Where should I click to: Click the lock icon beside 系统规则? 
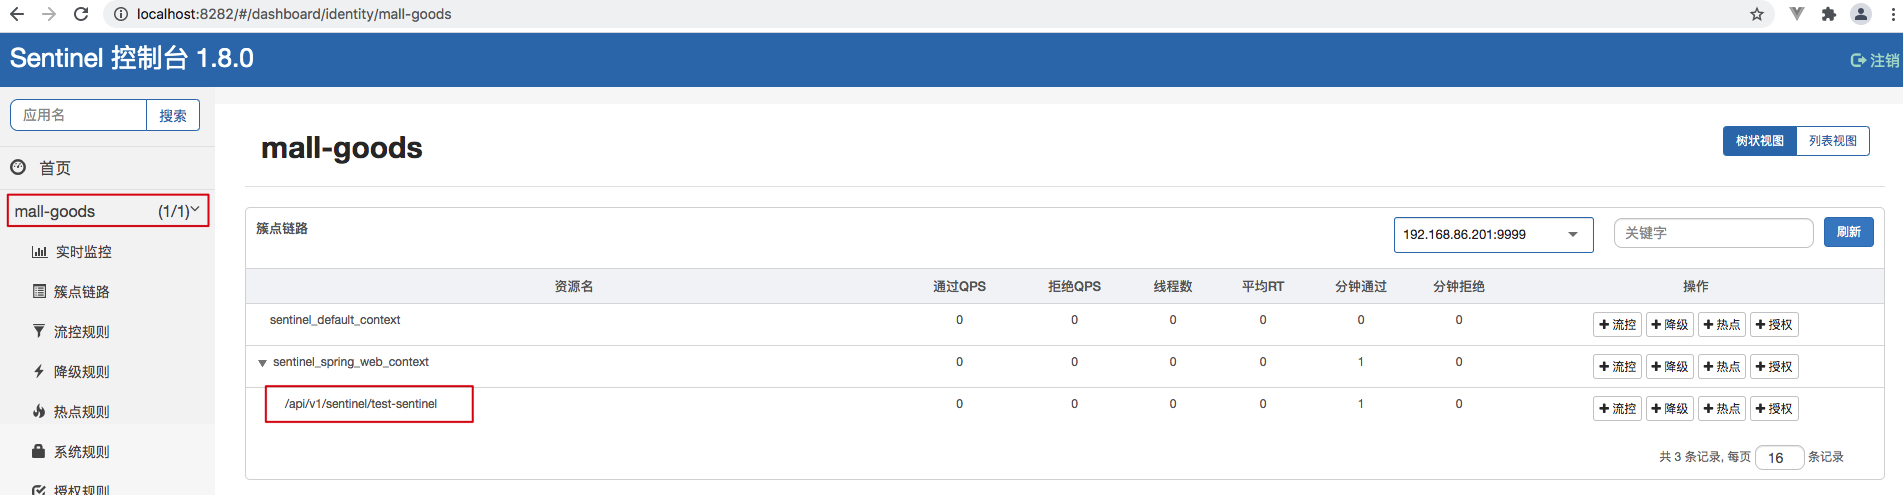[x=39, y=451]
